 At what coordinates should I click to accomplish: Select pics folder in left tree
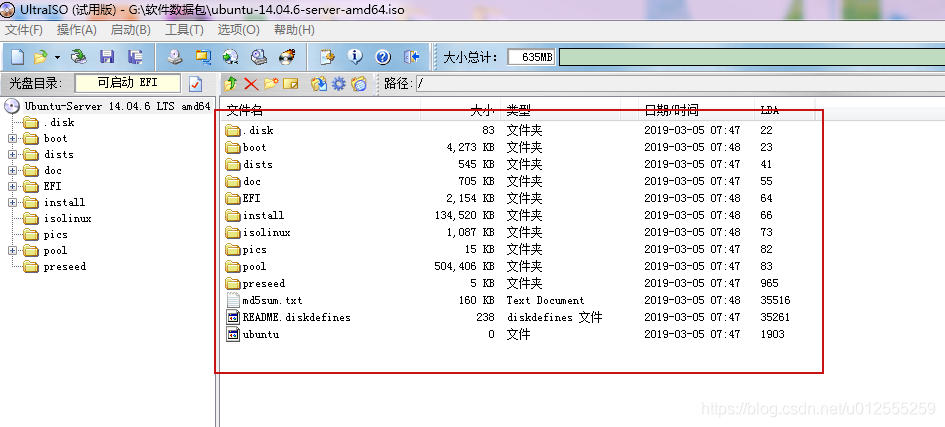[x=55, y=235]
